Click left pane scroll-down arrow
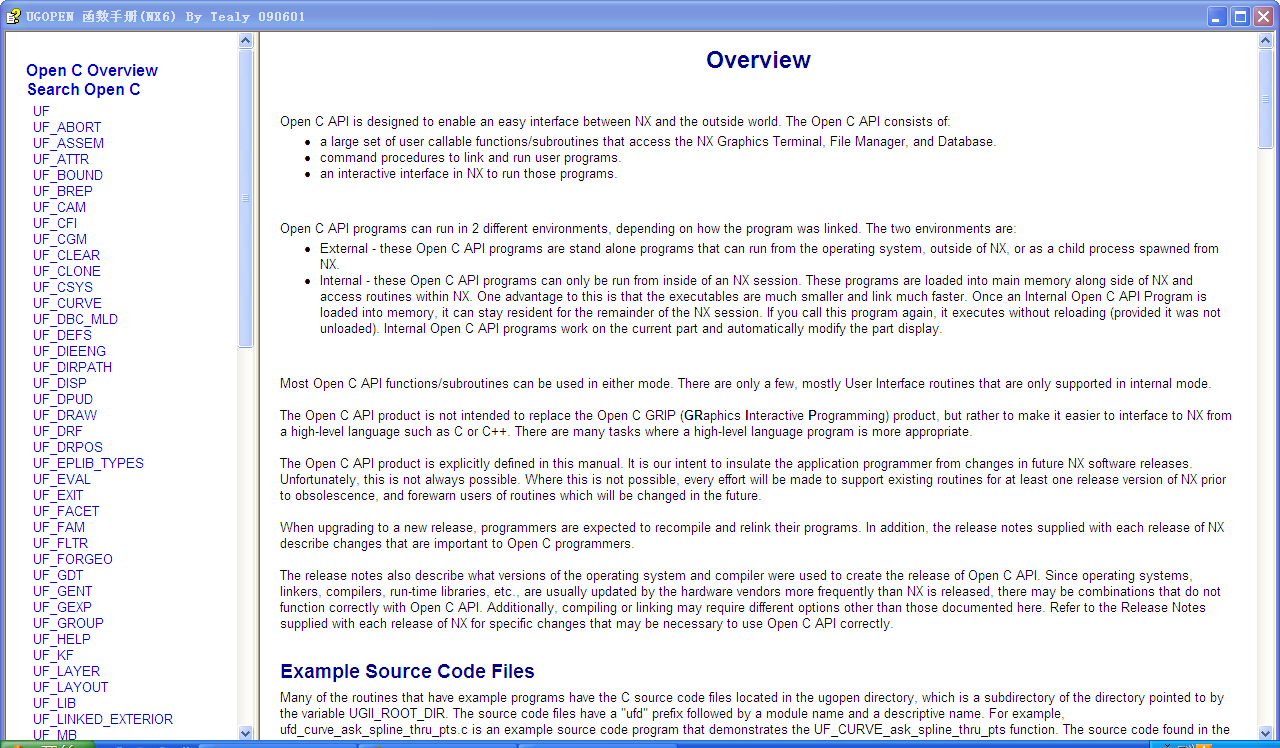 coord(246,733)
